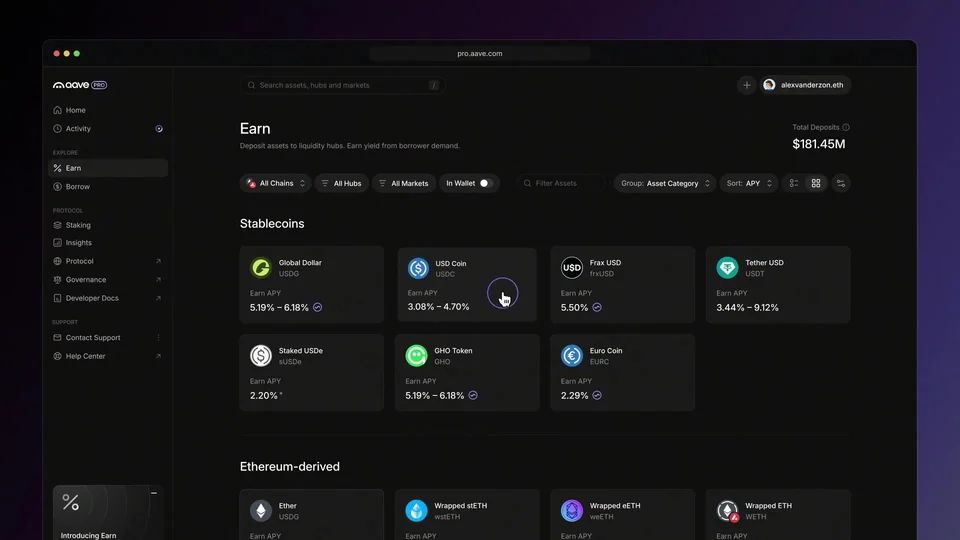
Task: Click the sUSDe token logo
Action: 261,356
